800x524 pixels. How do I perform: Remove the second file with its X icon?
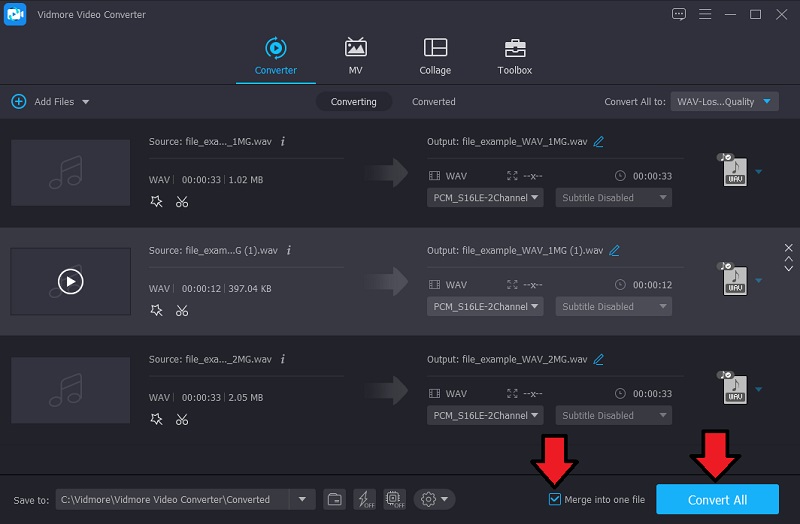tap(788, 247)
